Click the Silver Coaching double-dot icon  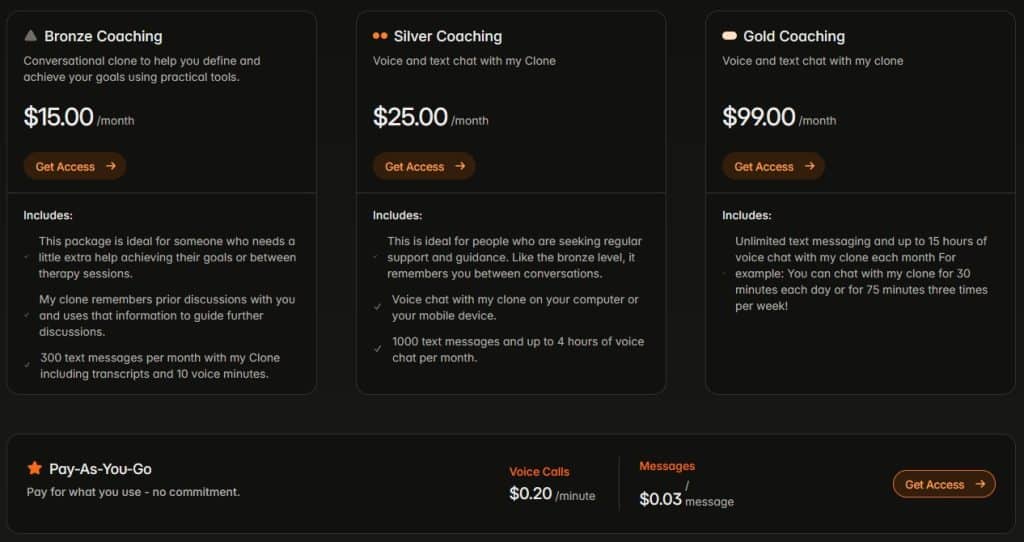click(x=380, y=36)
